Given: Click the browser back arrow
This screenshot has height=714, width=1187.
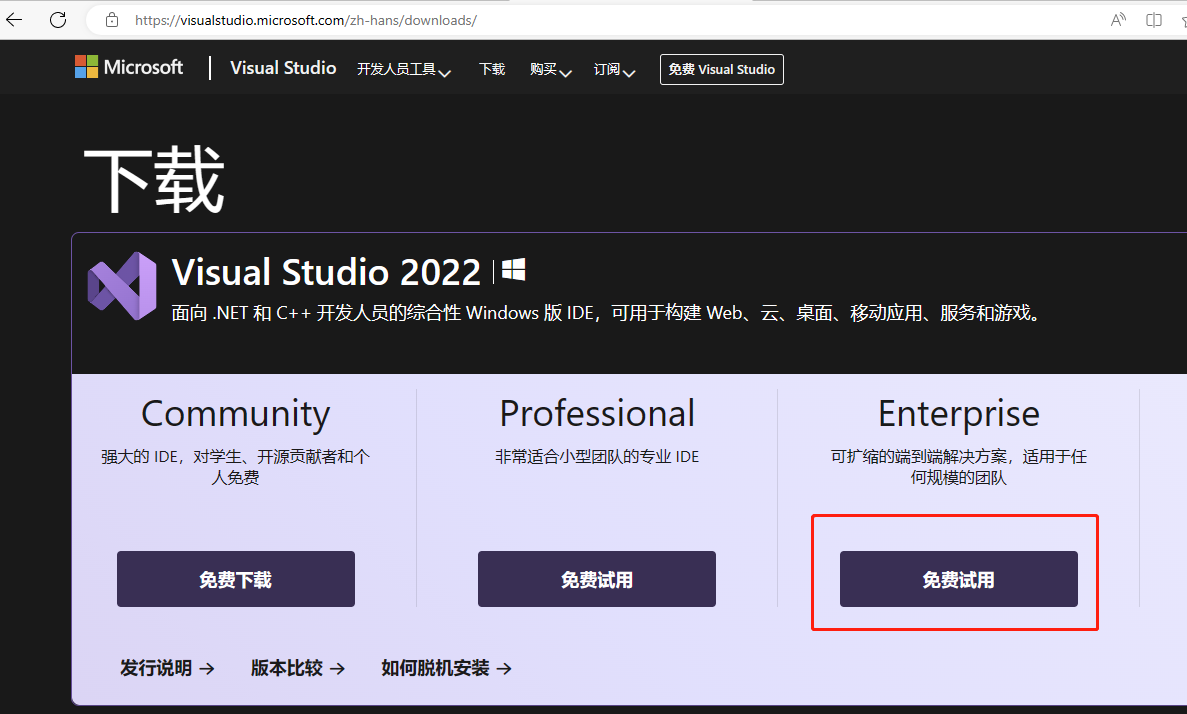Looking at the screenshot, I should [x=14, y=20].
